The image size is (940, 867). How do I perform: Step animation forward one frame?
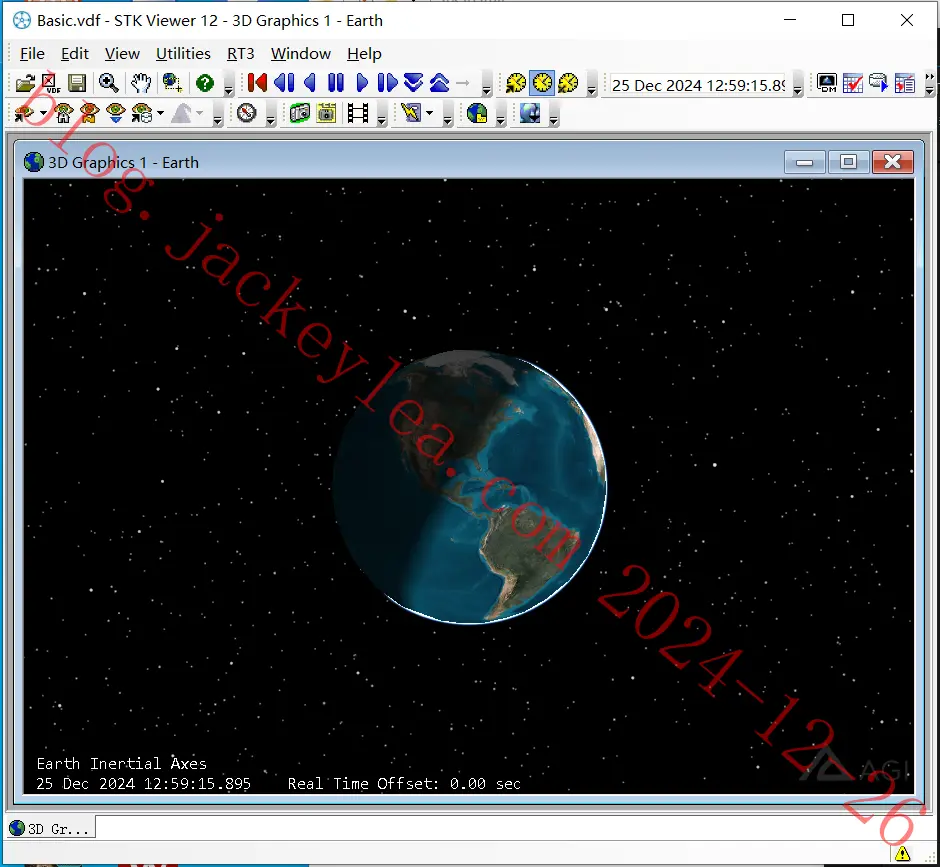coord(387,83)
